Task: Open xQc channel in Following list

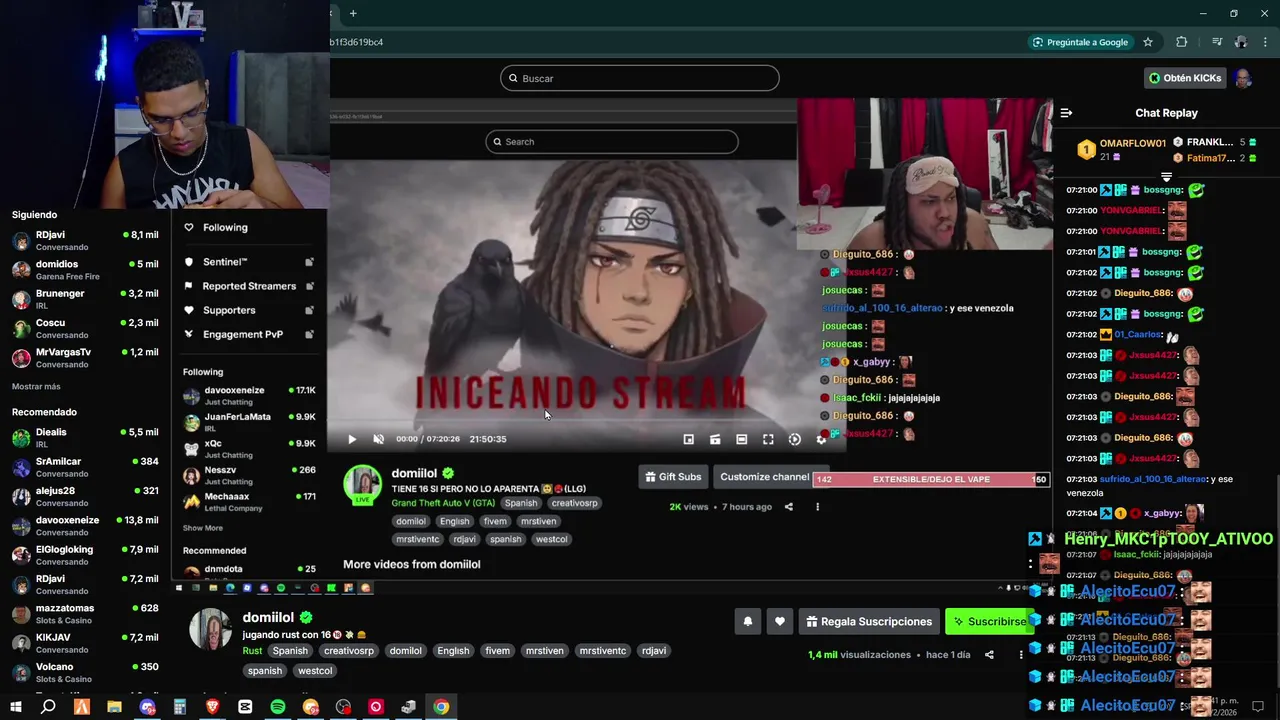Action: click(x=249, y=449)
